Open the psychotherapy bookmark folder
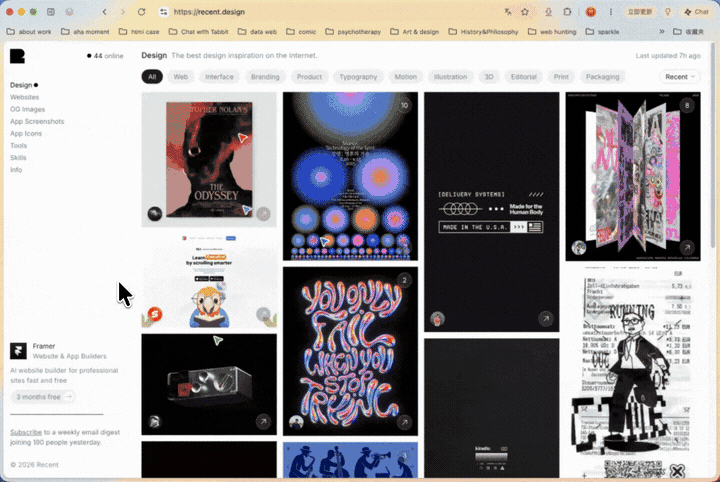Viewport: 720px width, 482px height. pos(353,32)
